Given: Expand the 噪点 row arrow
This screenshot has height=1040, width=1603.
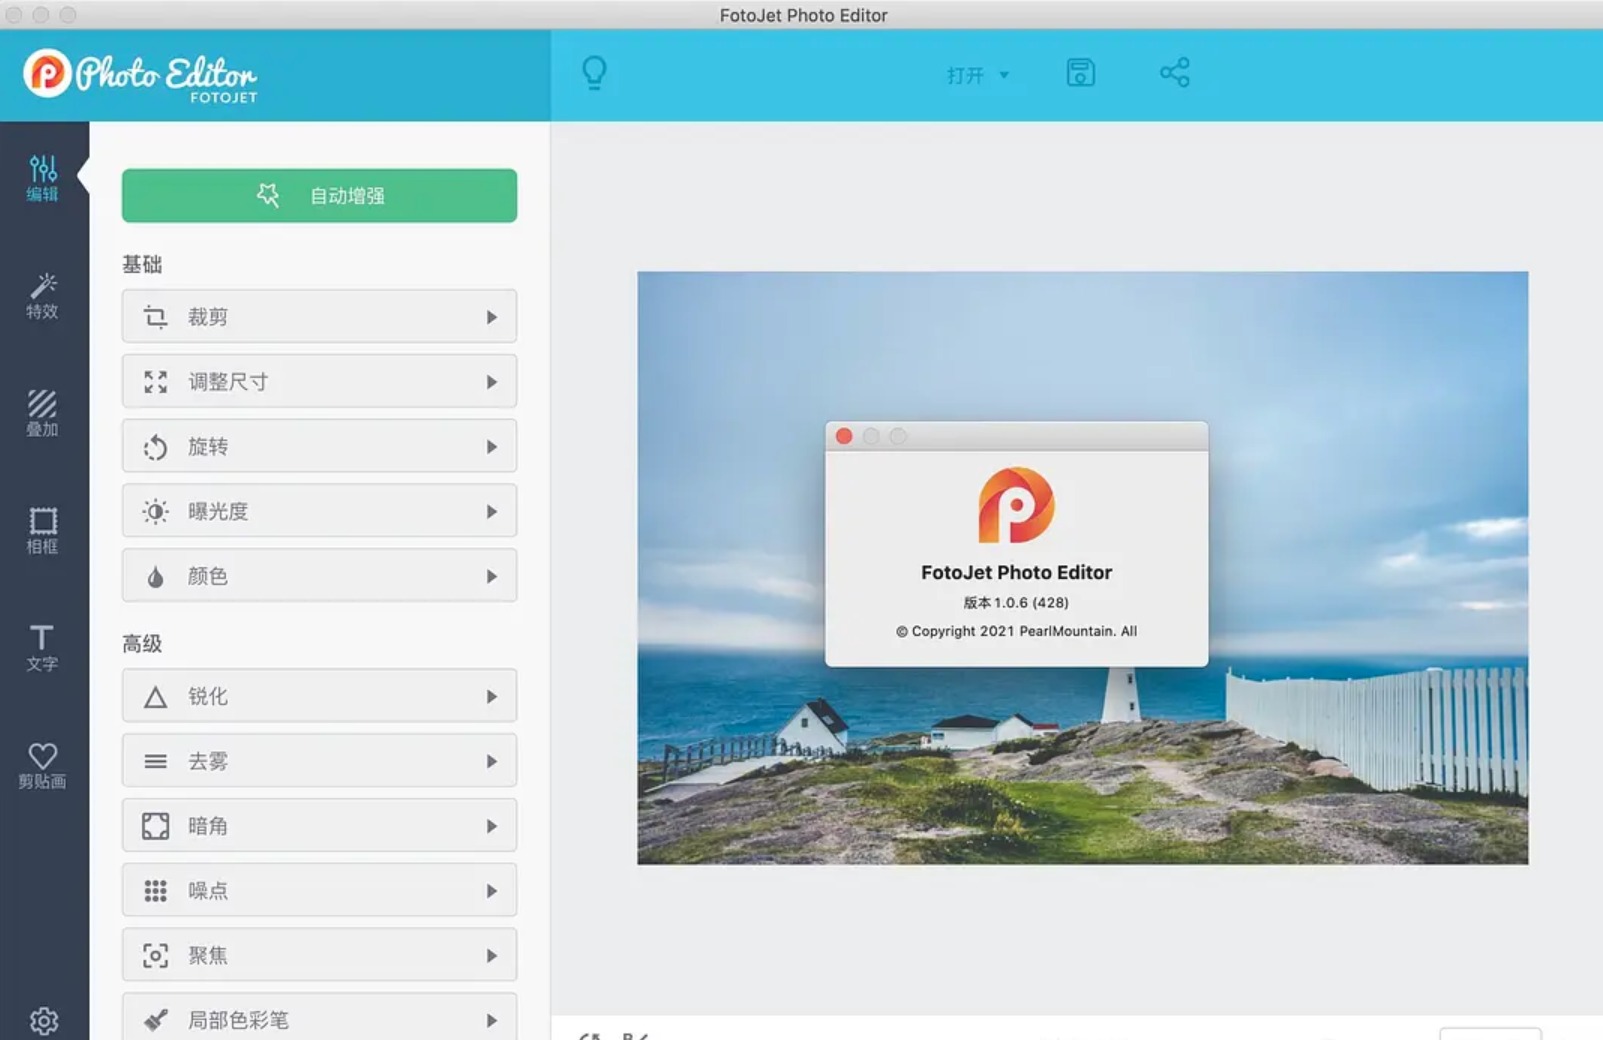Looking at the screenshot, I should point(492,891).
